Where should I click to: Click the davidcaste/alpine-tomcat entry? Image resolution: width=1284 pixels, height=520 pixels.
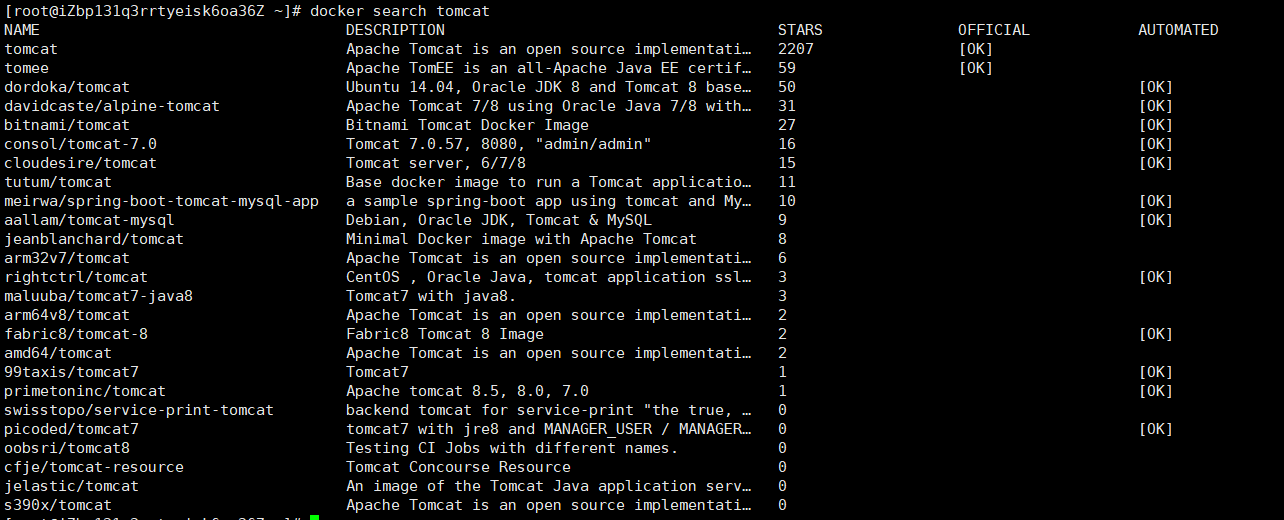pos(112,106)
